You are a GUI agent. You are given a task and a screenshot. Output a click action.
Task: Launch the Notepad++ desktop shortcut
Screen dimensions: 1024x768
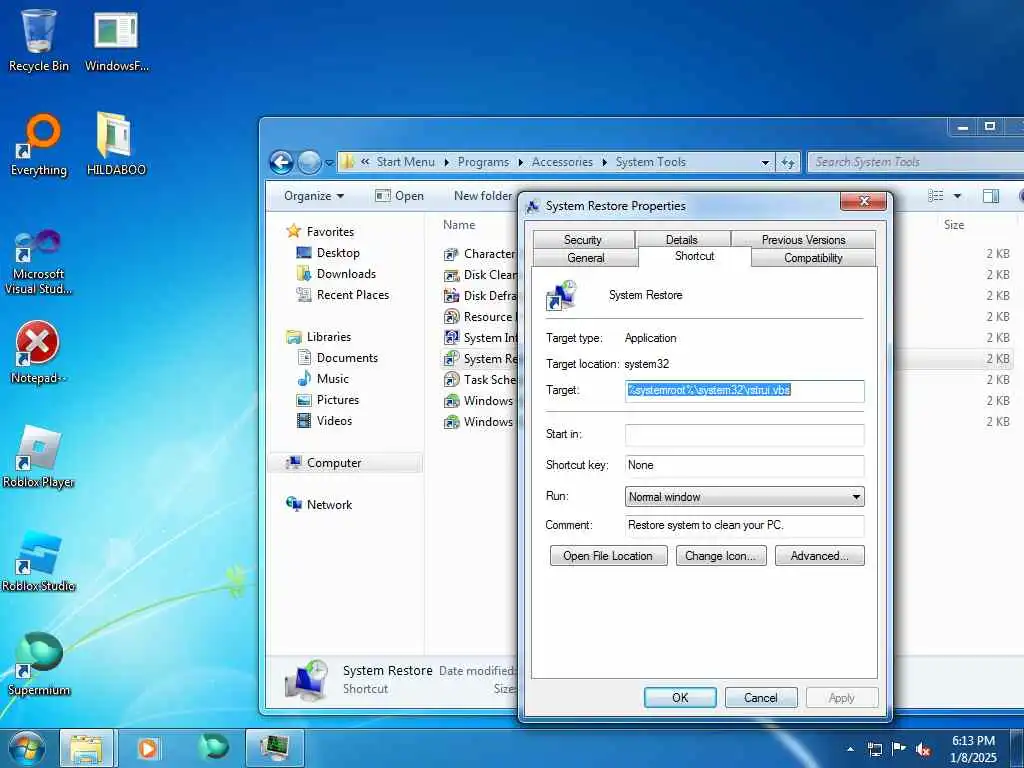click(39, 353)
